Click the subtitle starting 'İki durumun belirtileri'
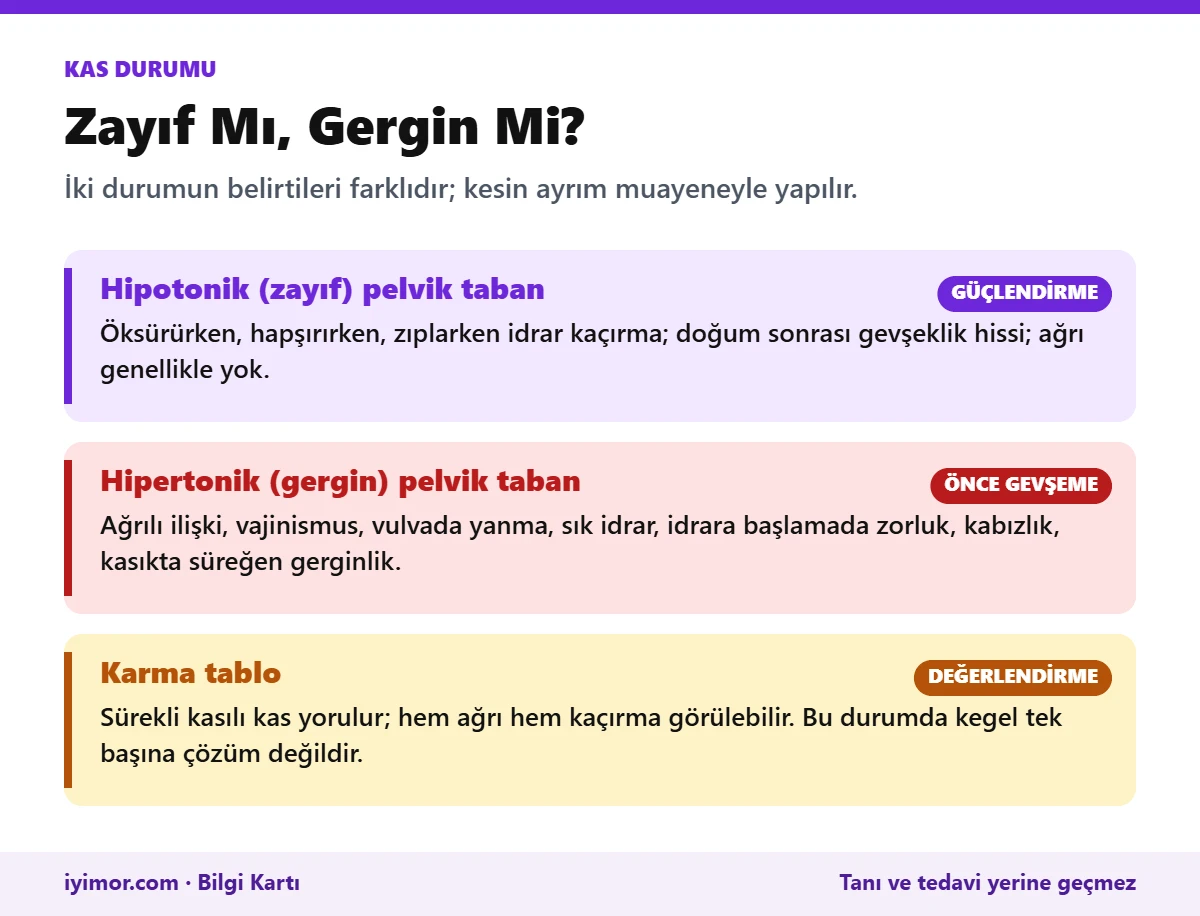 (x=461, y=189)
